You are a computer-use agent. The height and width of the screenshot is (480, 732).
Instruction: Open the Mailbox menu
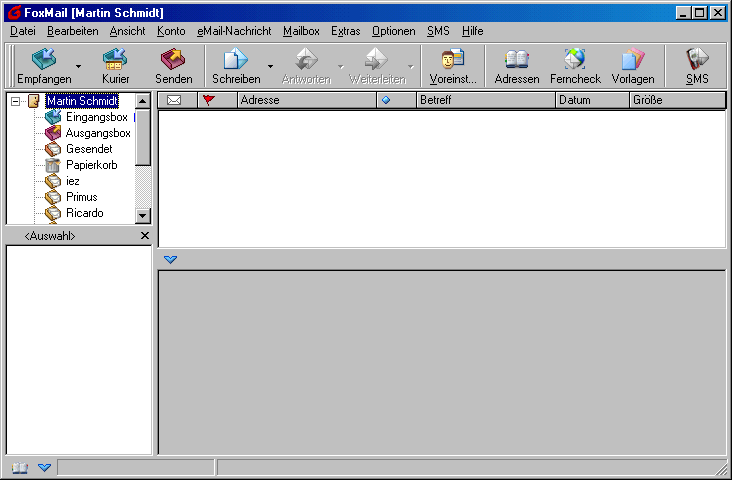pos(301,31)
